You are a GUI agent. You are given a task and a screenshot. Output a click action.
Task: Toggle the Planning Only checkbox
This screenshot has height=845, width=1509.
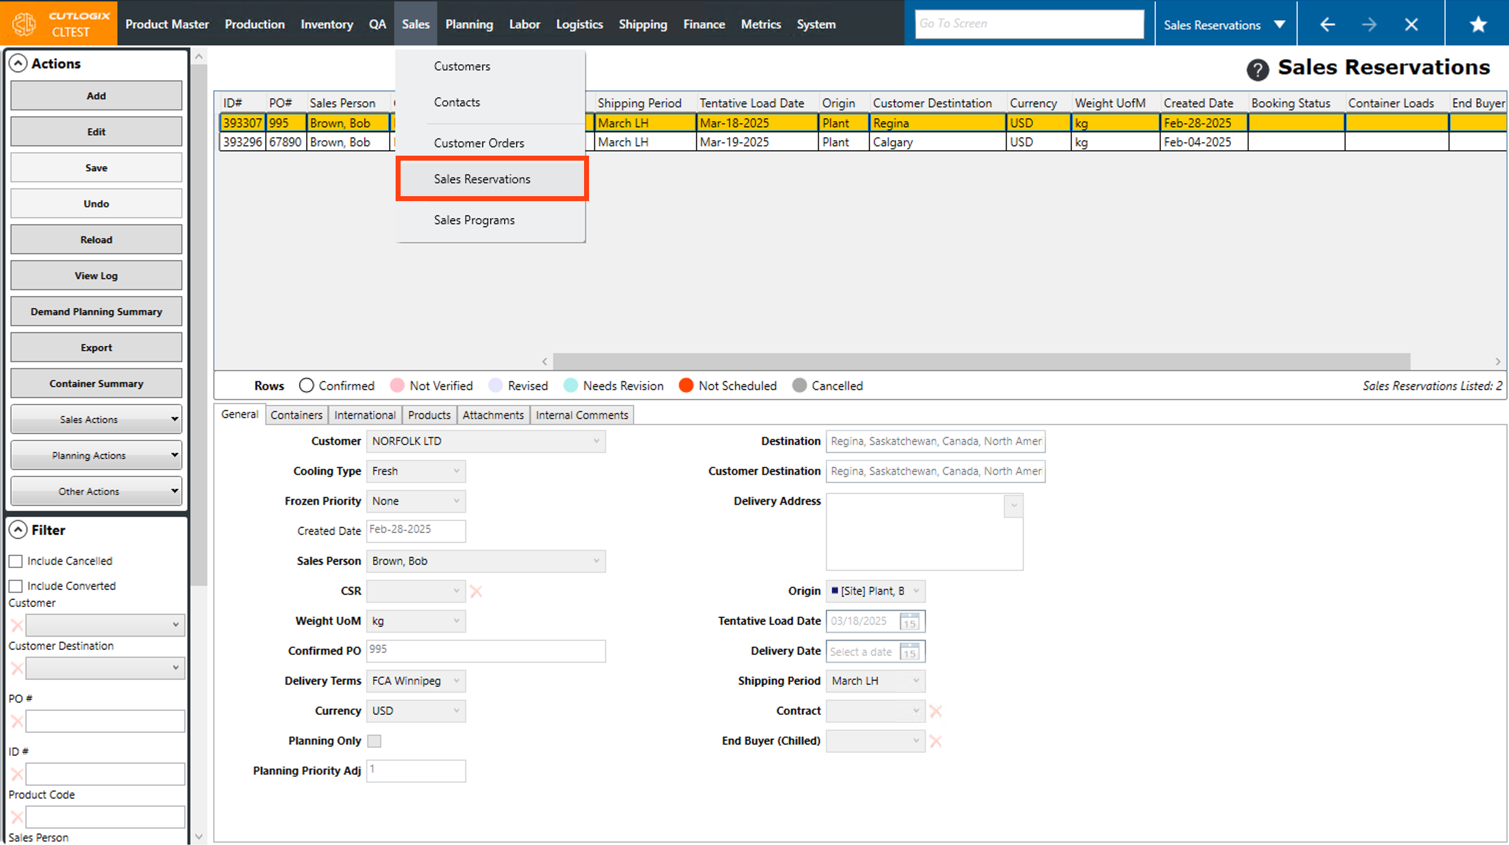point(374,741)
